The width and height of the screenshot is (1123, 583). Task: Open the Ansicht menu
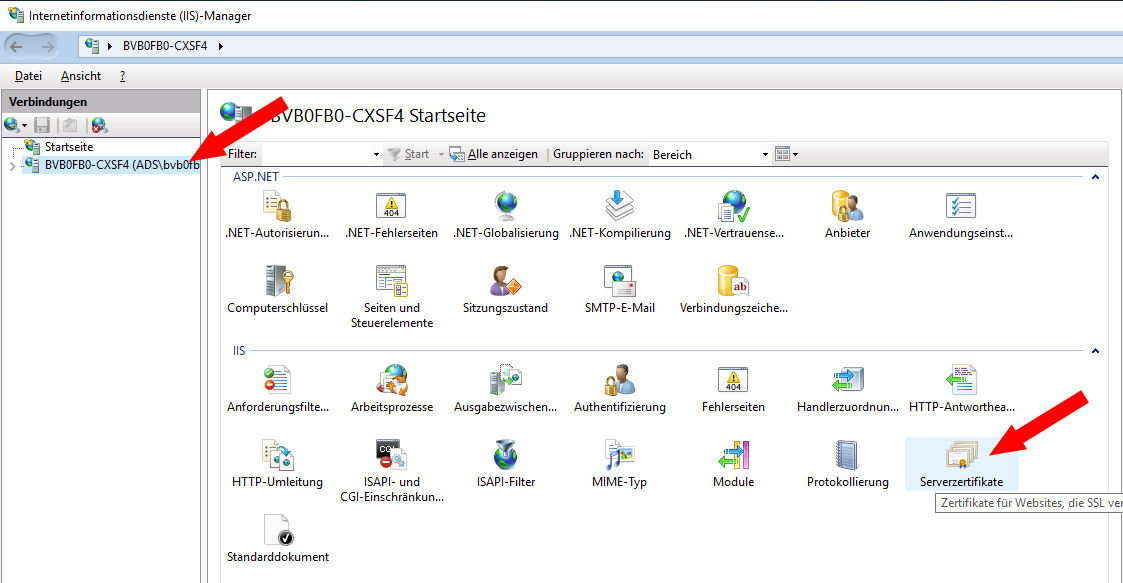click(x=80, y=76)
